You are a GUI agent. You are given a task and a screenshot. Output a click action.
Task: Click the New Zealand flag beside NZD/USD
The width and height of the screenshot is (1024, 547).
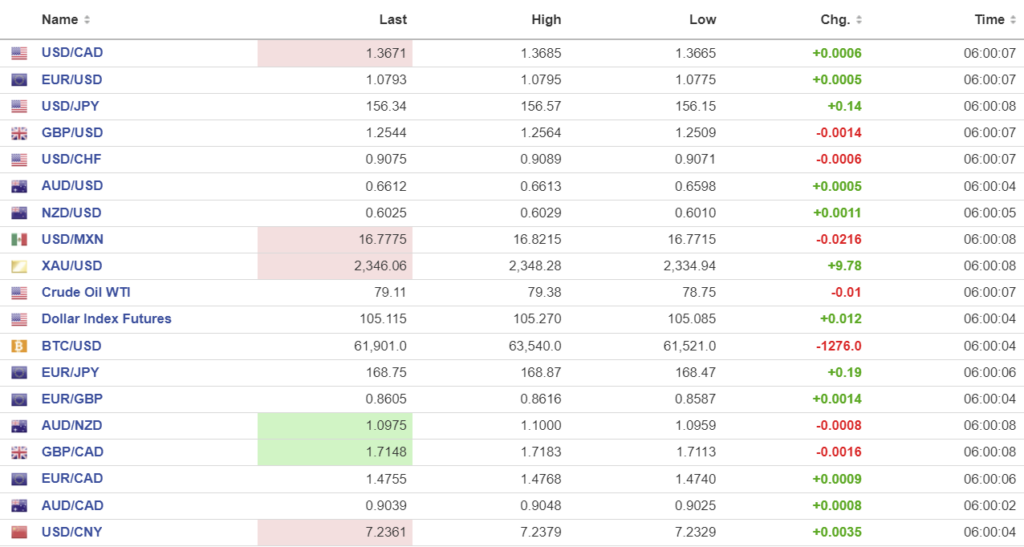point(19,213)
